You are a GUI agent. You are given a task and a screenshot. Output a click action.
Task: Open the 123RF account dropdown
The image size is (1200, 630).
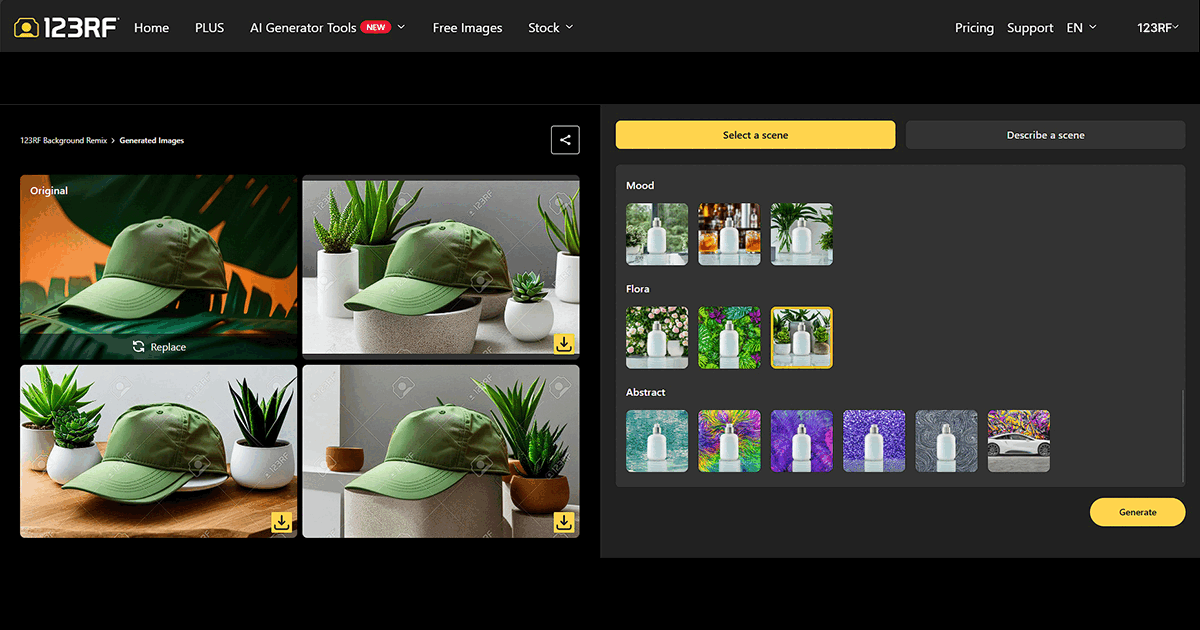click(x=1158, y=28)
